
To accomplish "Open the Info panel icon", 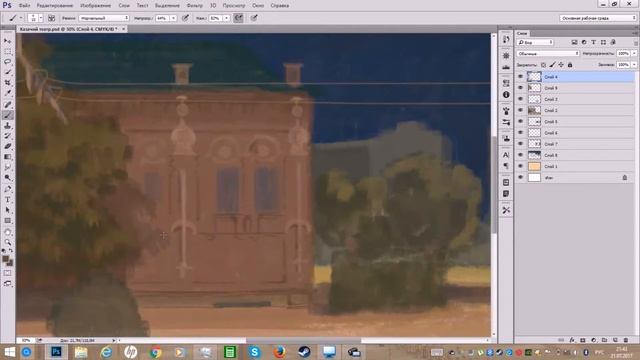I will point(506,94).
